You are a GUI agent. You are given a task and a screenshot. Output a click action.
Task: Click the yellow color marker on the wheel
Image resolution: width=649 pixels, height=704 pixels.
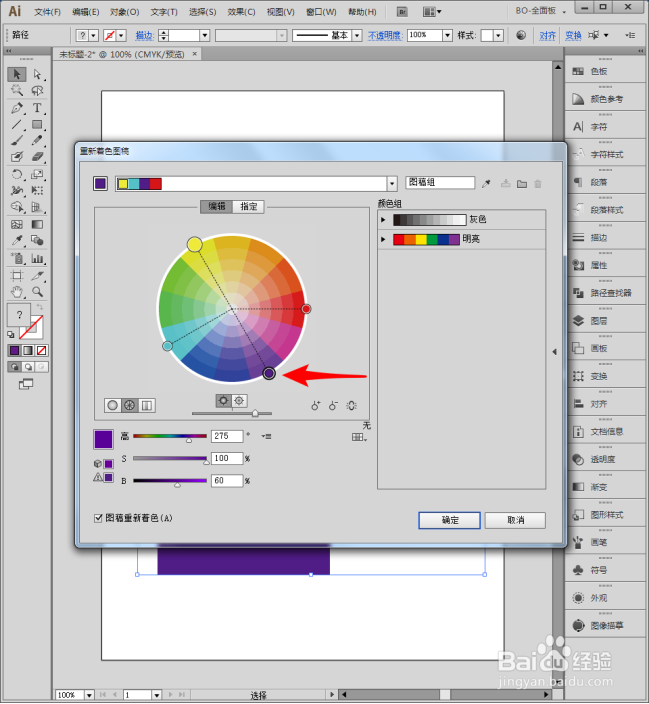tap(194, 244)
